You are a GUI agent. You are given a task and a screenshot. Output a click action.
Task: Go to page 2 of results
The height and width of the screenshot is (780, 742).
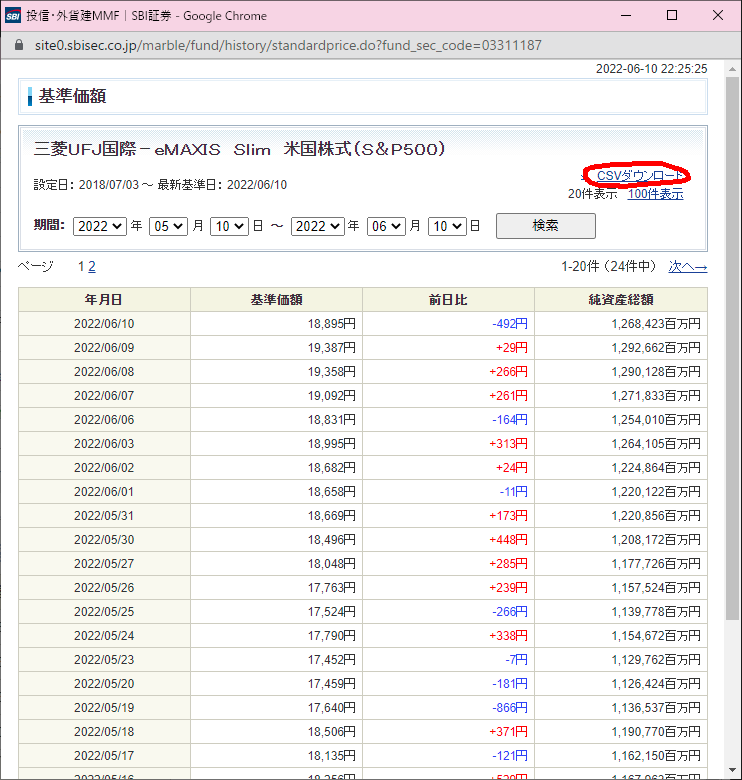[x=92, y=267]
